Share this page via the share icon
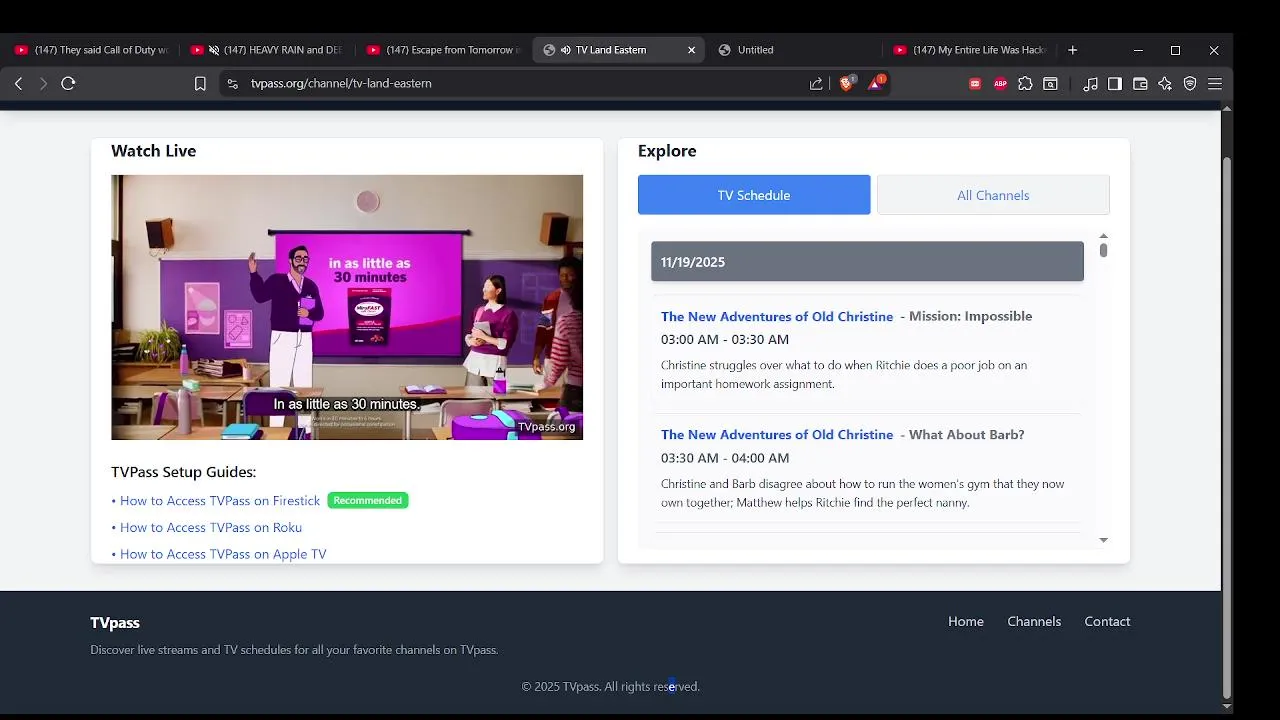 point(816,84)
